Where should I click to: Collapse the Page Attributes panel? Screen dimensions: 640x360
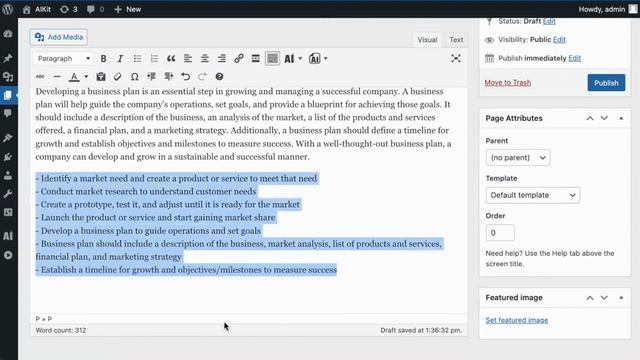621,118
